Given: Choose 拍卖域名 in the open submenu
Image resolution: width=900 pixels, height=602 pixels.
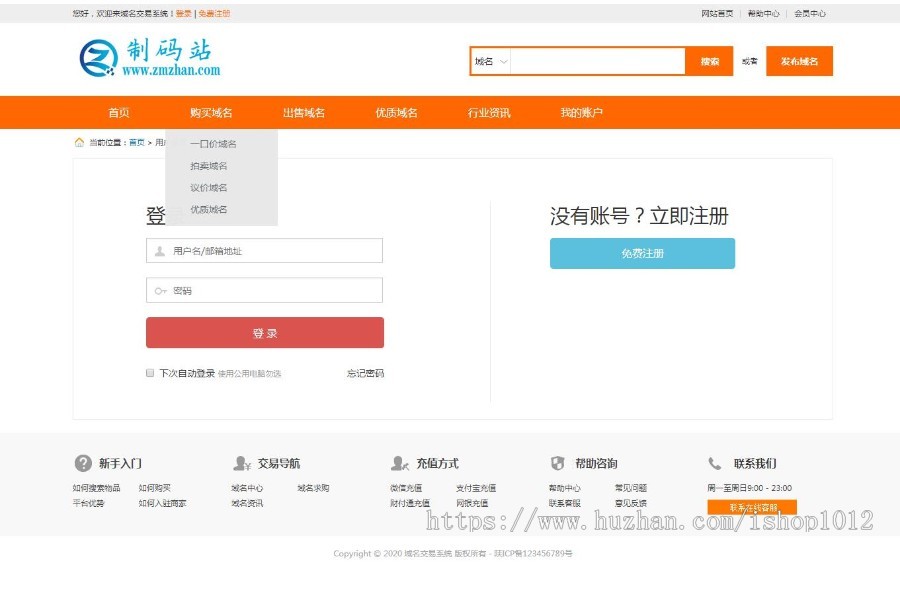Looking at the screenshot, I should pos(209,166).
